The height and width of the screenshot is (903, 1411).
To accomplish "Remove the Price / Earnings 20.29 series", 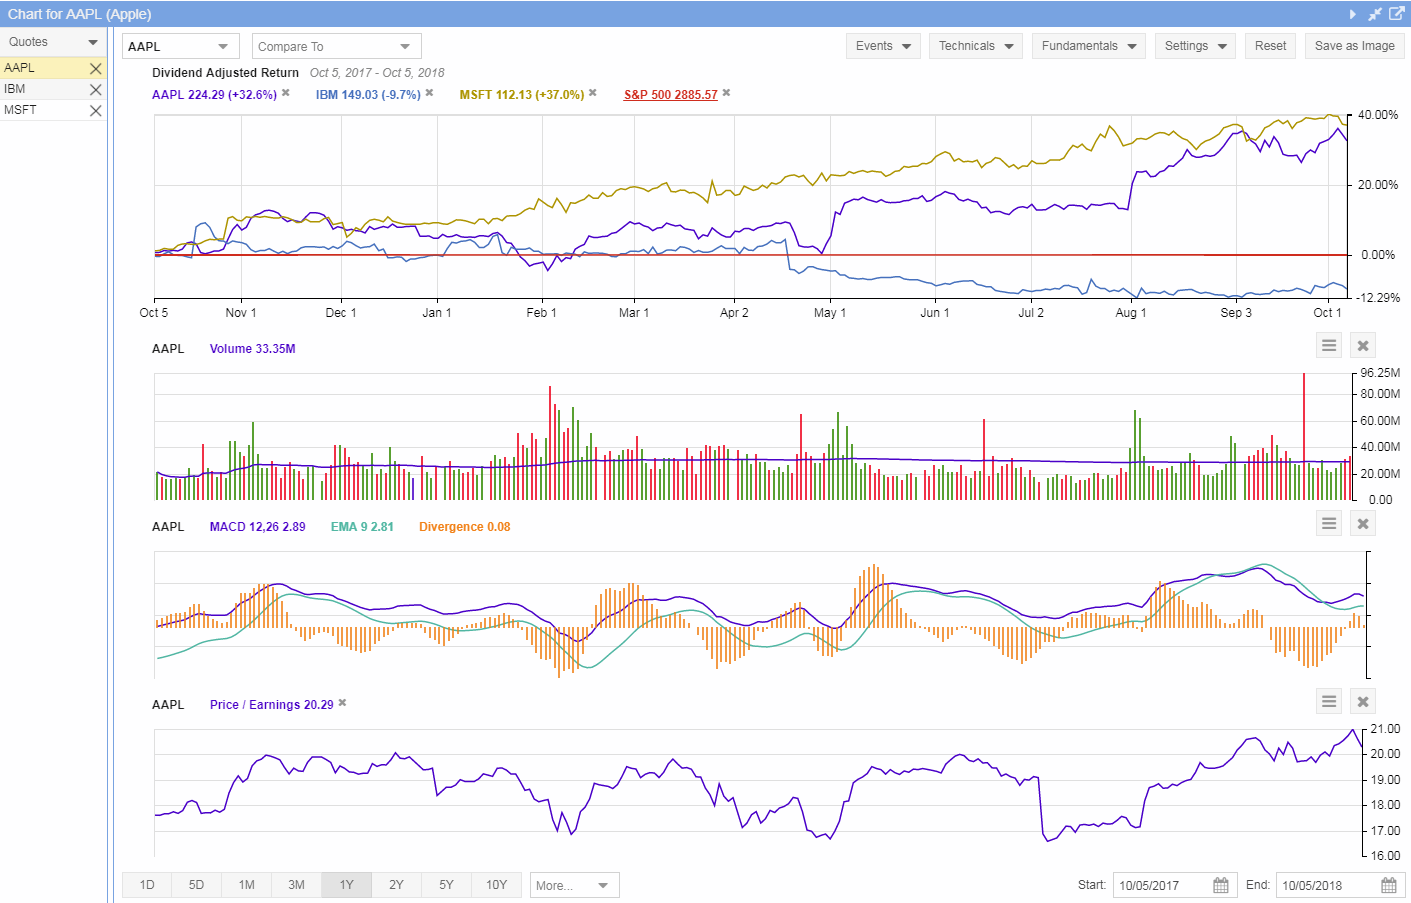I will (x=343, y=703).
